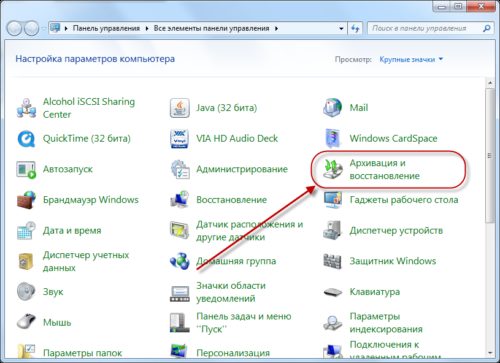The height and width of the screenshot is (363, 500).
Task: Open Панель задач и меню Пуск icon
Action: [x=180, y=322]
